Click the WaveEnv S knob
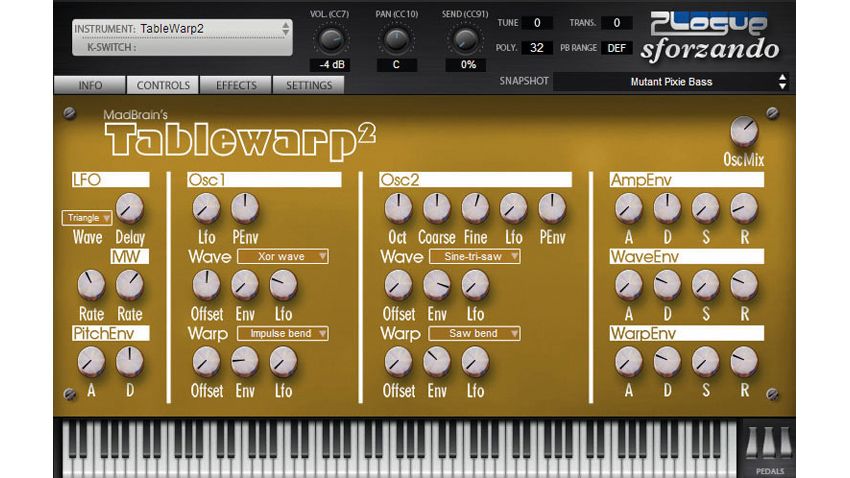Image resolution: width=850 pixels, height=478 pixels. 706,285
